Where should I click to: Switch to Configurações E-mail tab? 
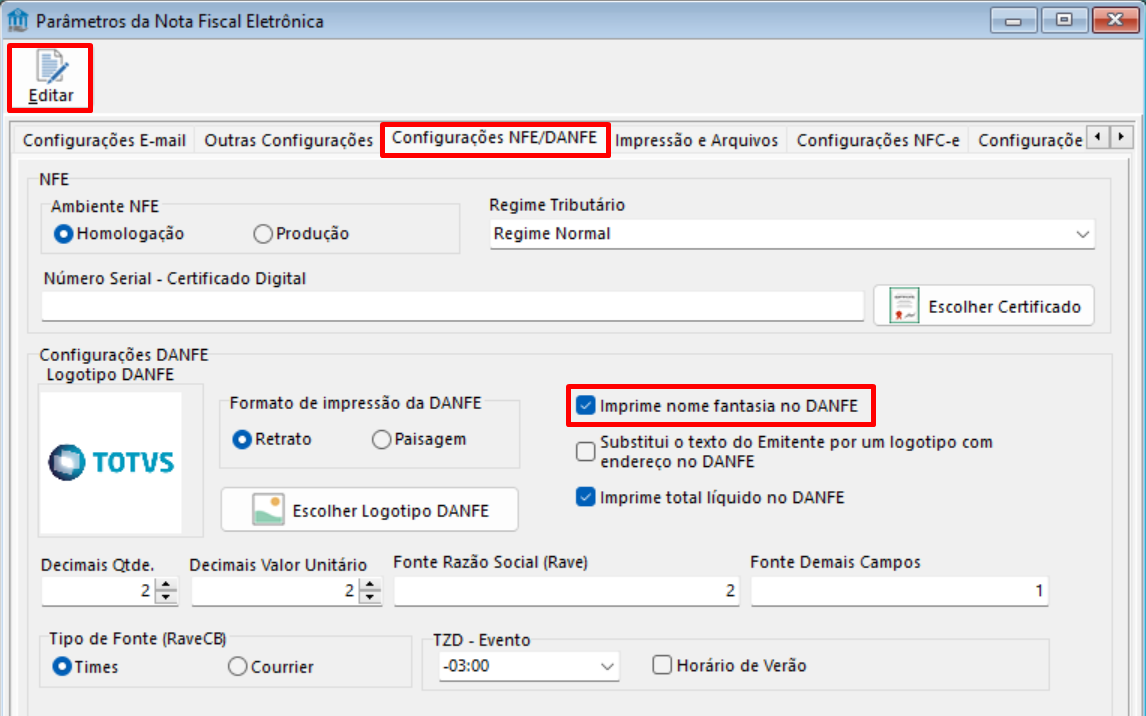[104, 140]
